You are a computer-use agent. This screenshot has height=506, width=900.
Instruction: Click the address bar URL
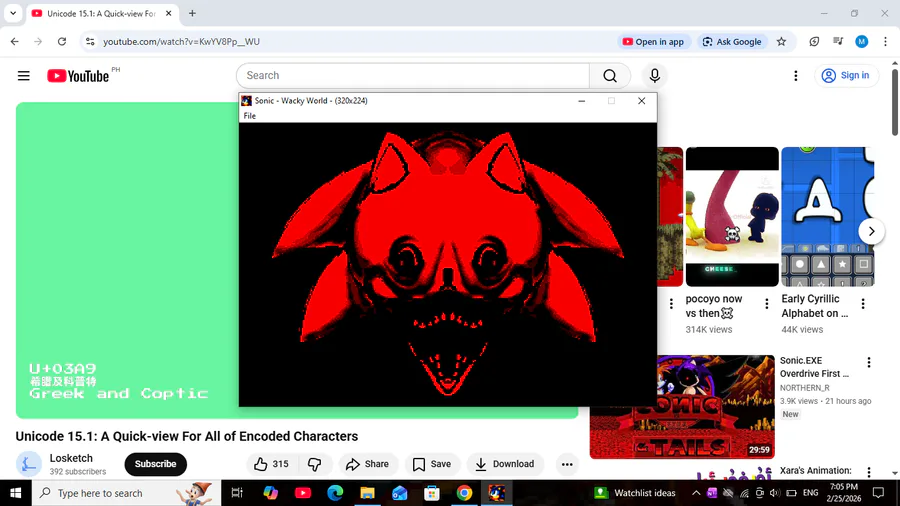click(x=181, y=41)
